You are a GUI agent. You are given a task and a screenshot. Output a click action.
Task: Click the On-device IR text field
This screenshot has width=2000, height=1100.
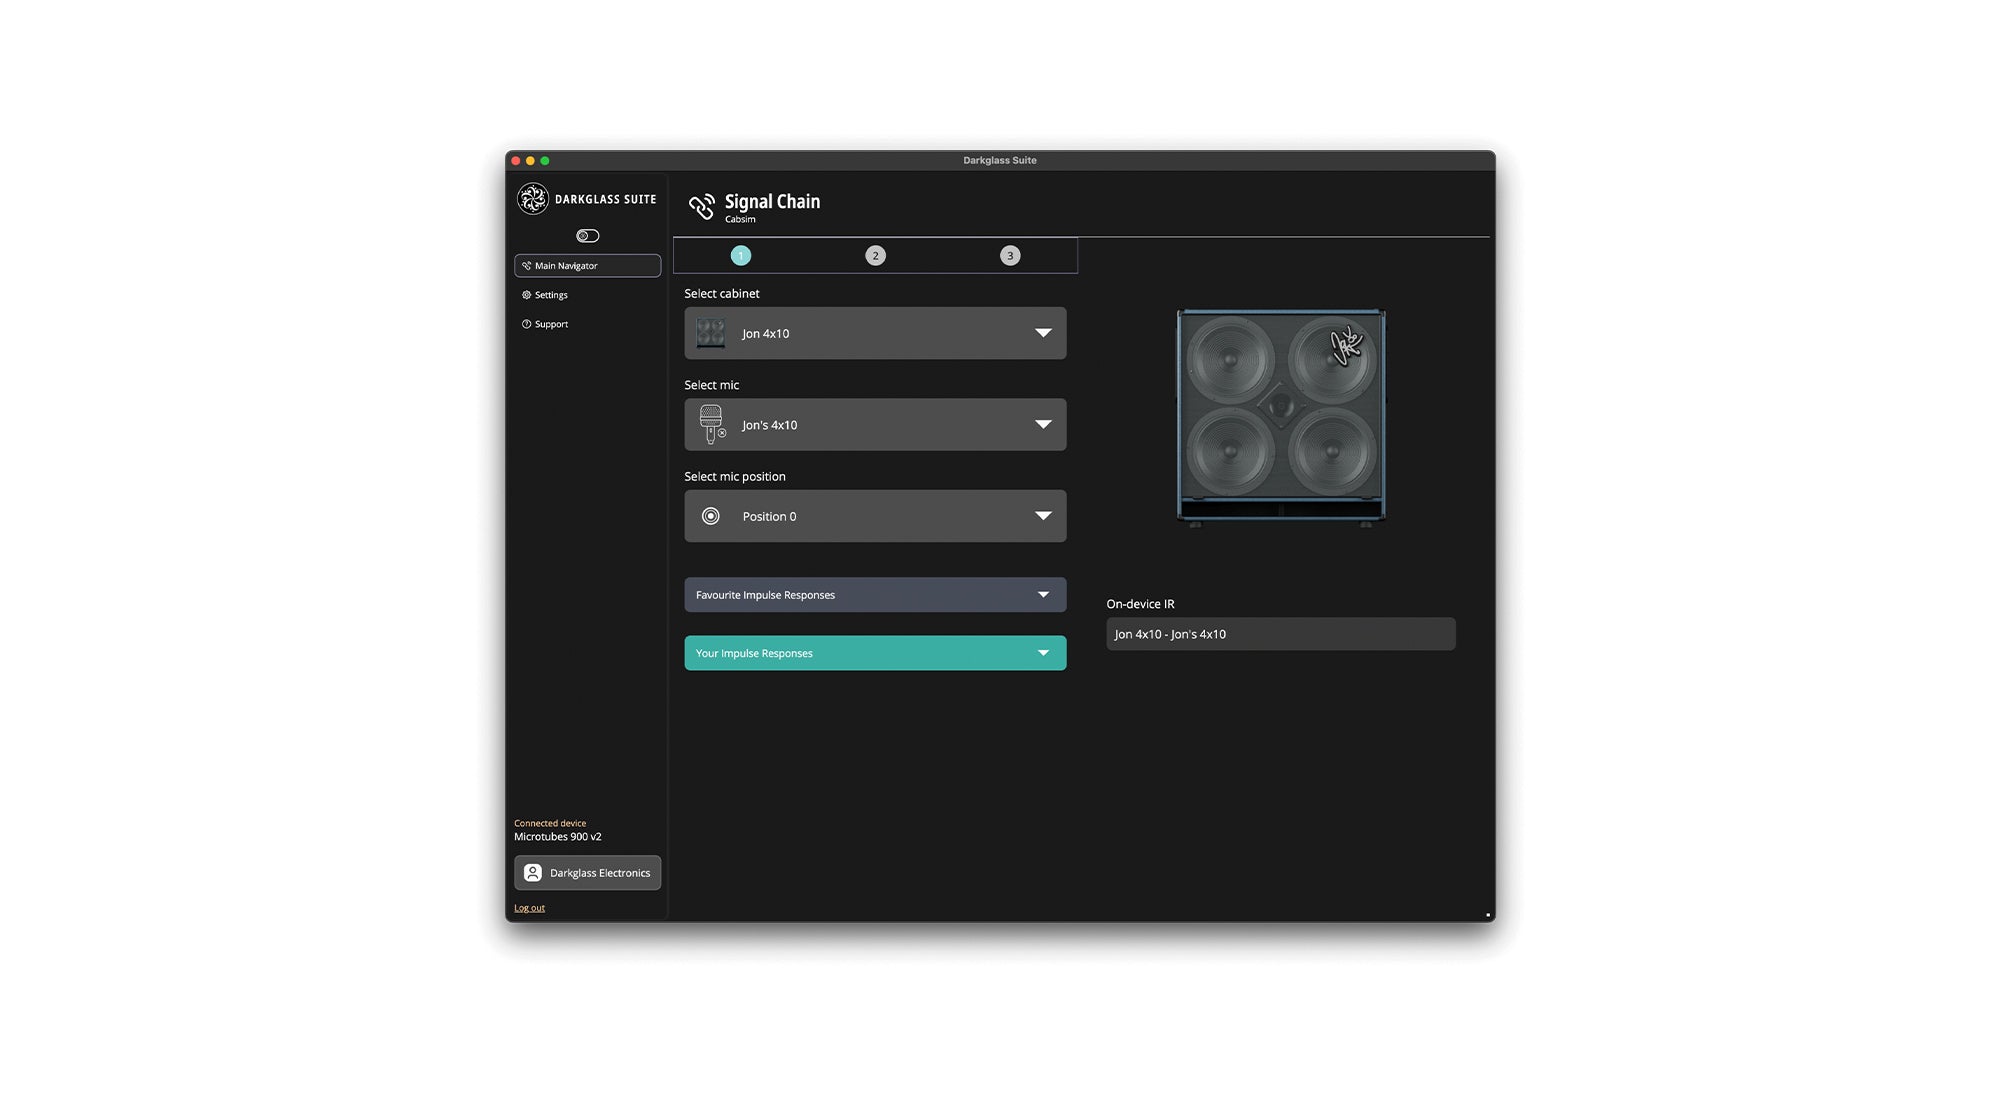click(x=1280, y=634)
